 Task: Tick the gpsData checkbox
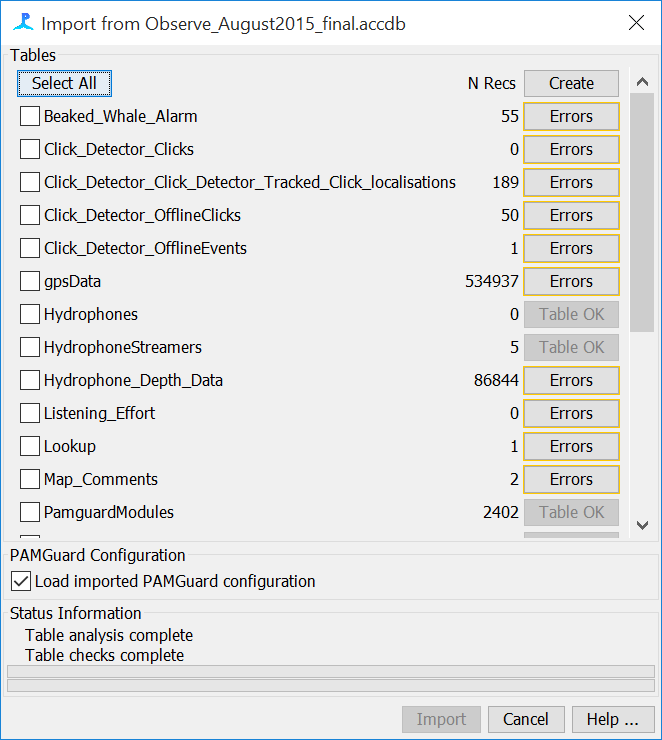coord(30,281)
